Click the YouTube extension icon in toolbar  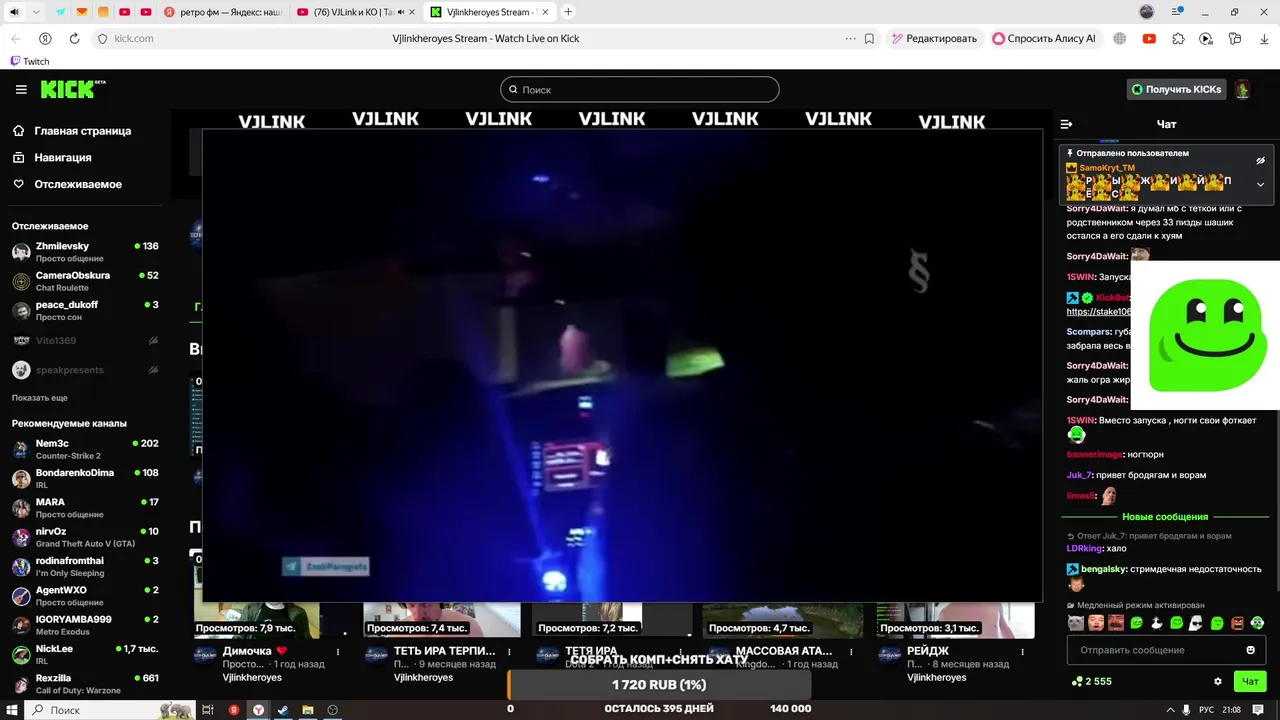[x=1149, y=38]
